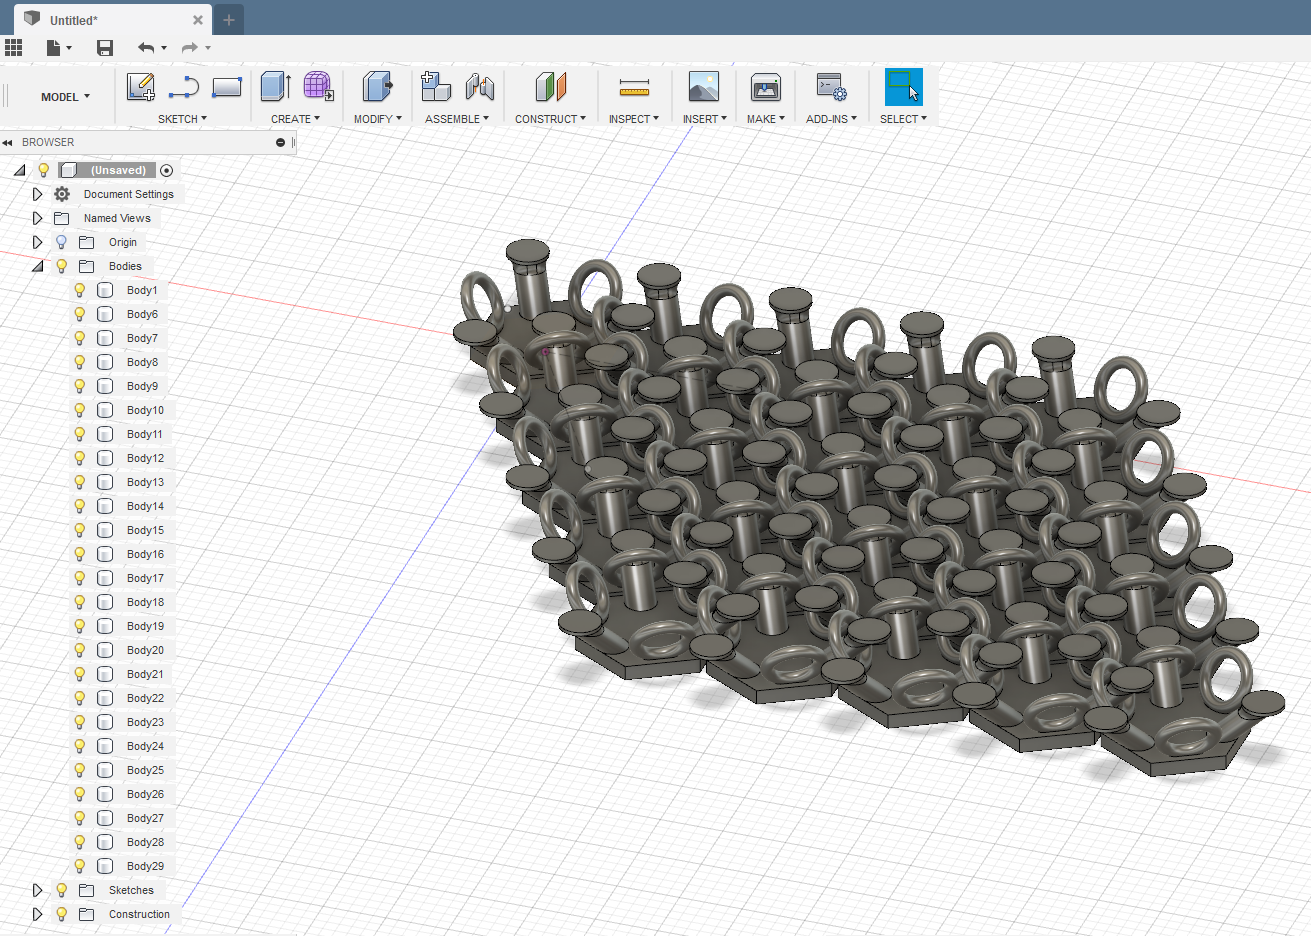Open the CONSTRUCT menu
The height and width of the screenshot is (936, 1311).
[x=550, y=119]
